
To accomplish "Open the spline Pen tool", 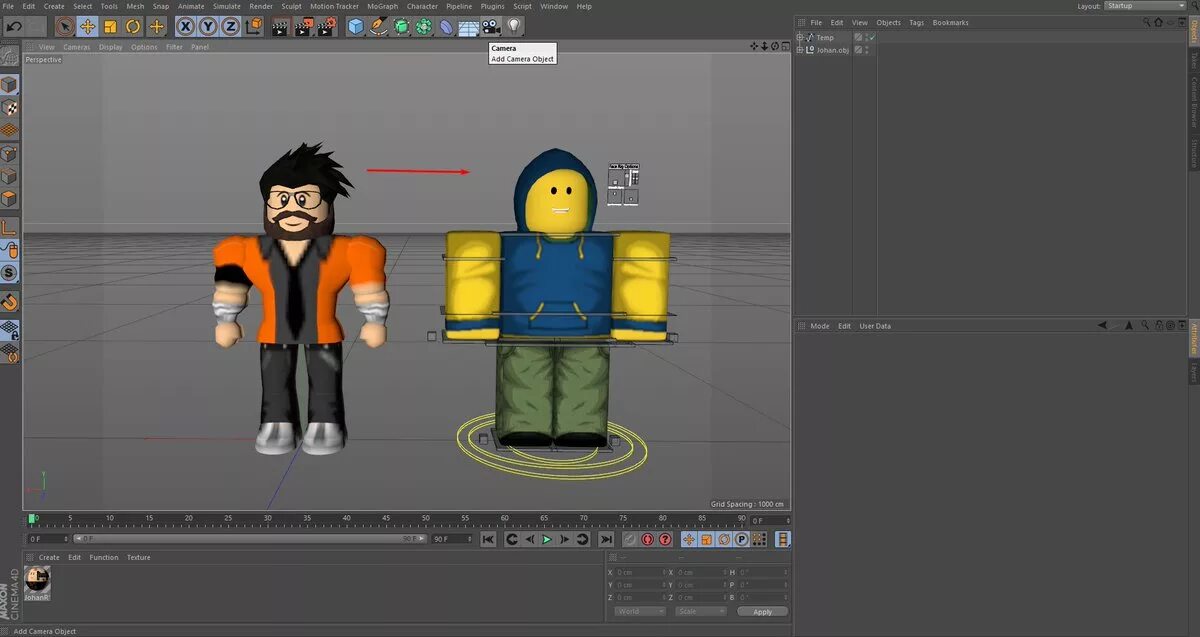I will point(379,26).
